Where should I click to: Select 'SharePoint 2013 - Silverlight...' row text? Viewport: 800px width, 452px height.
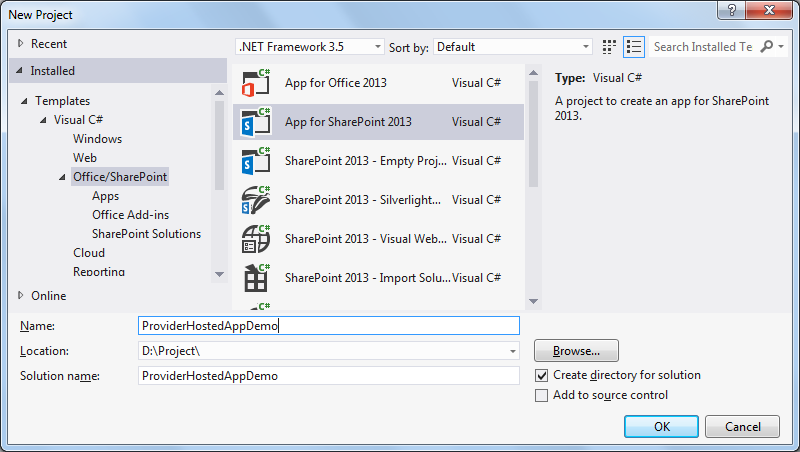tap(363, 200)
